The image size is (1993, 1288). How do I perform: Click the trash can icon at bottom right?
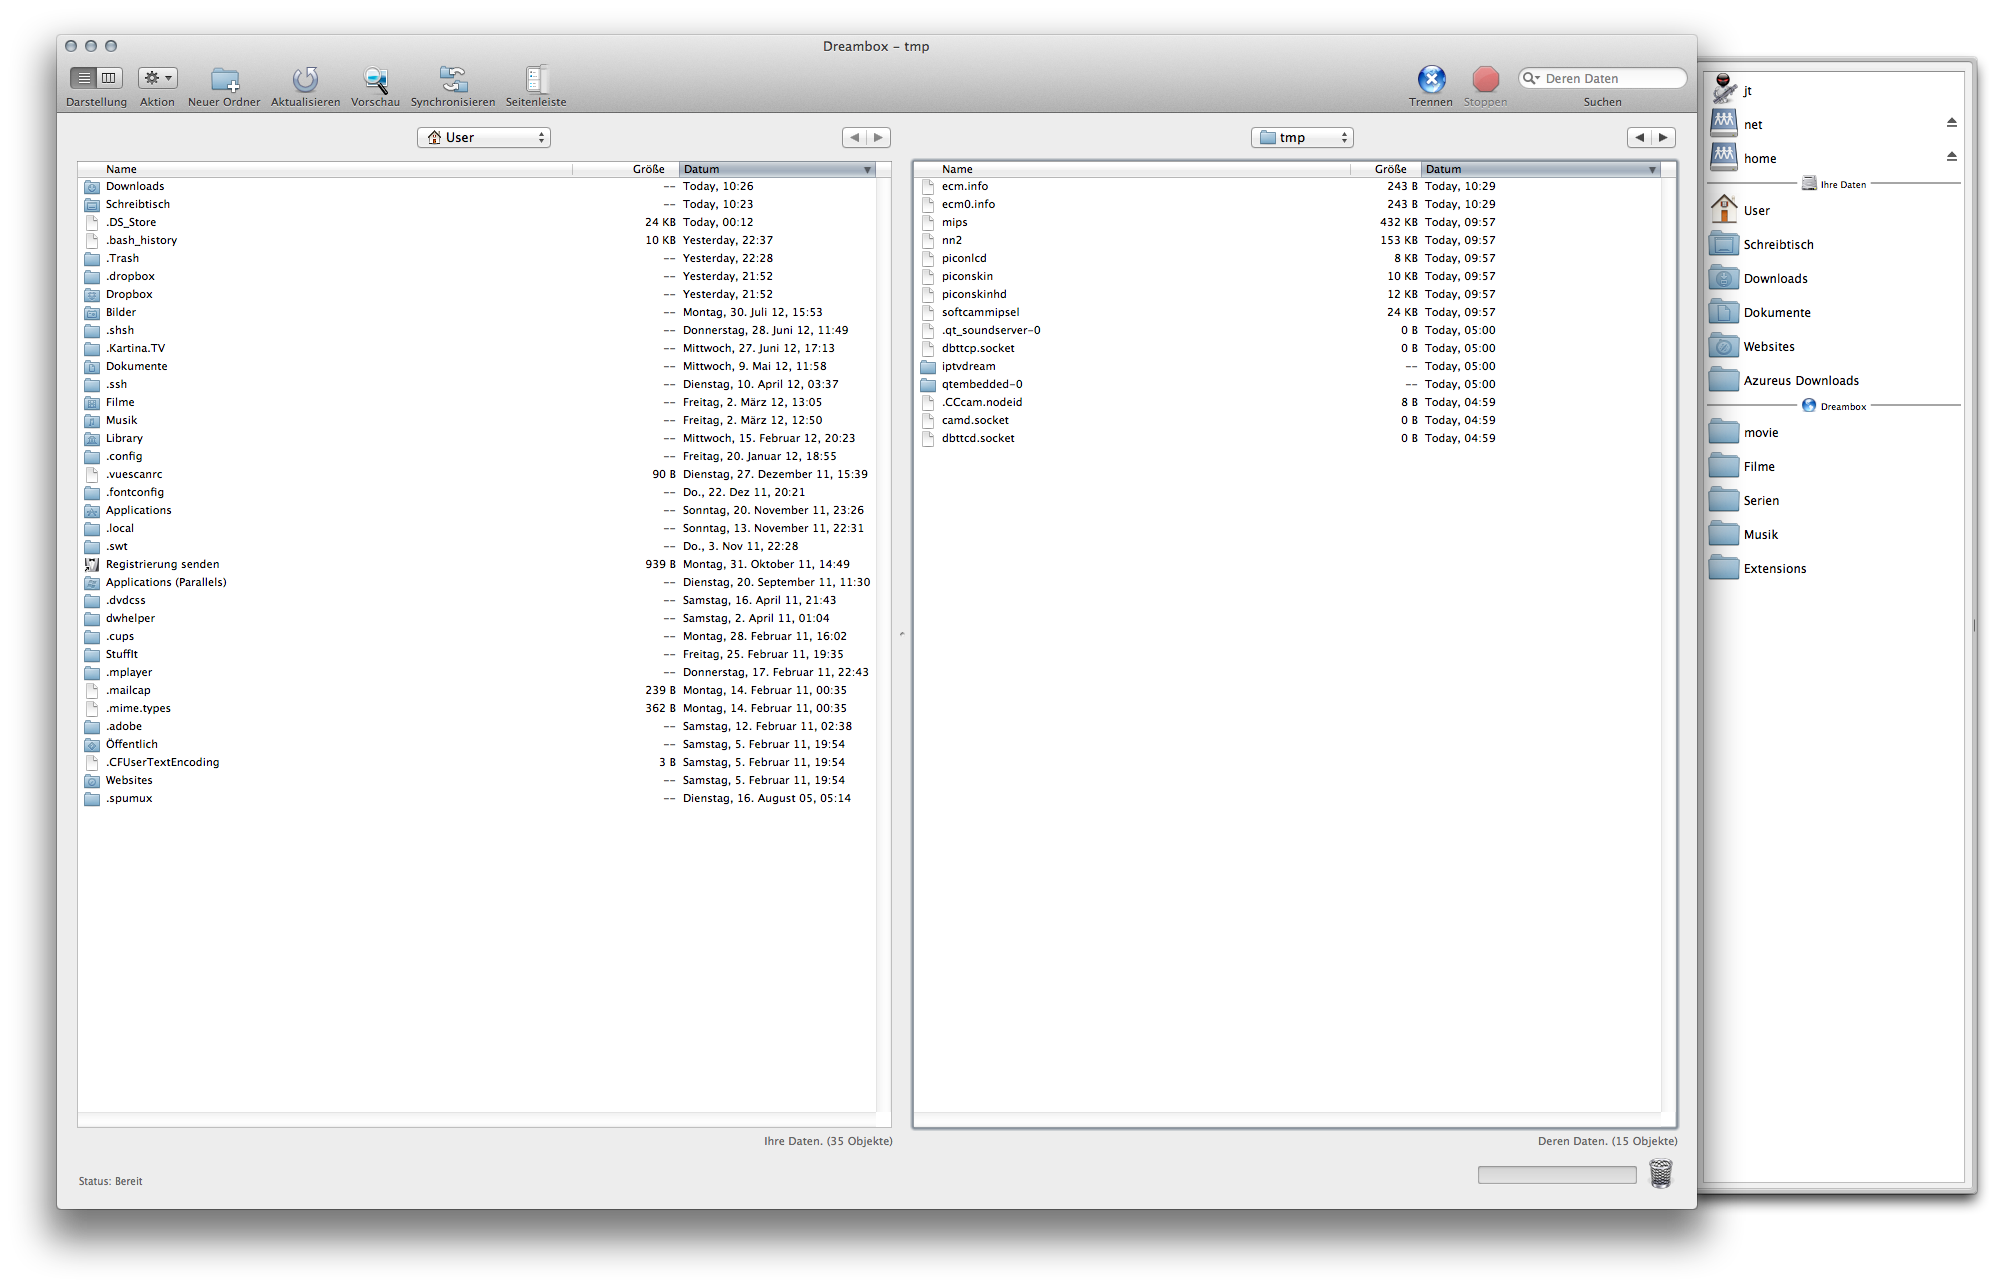pyautogui.click(x=1660, y=1173)
